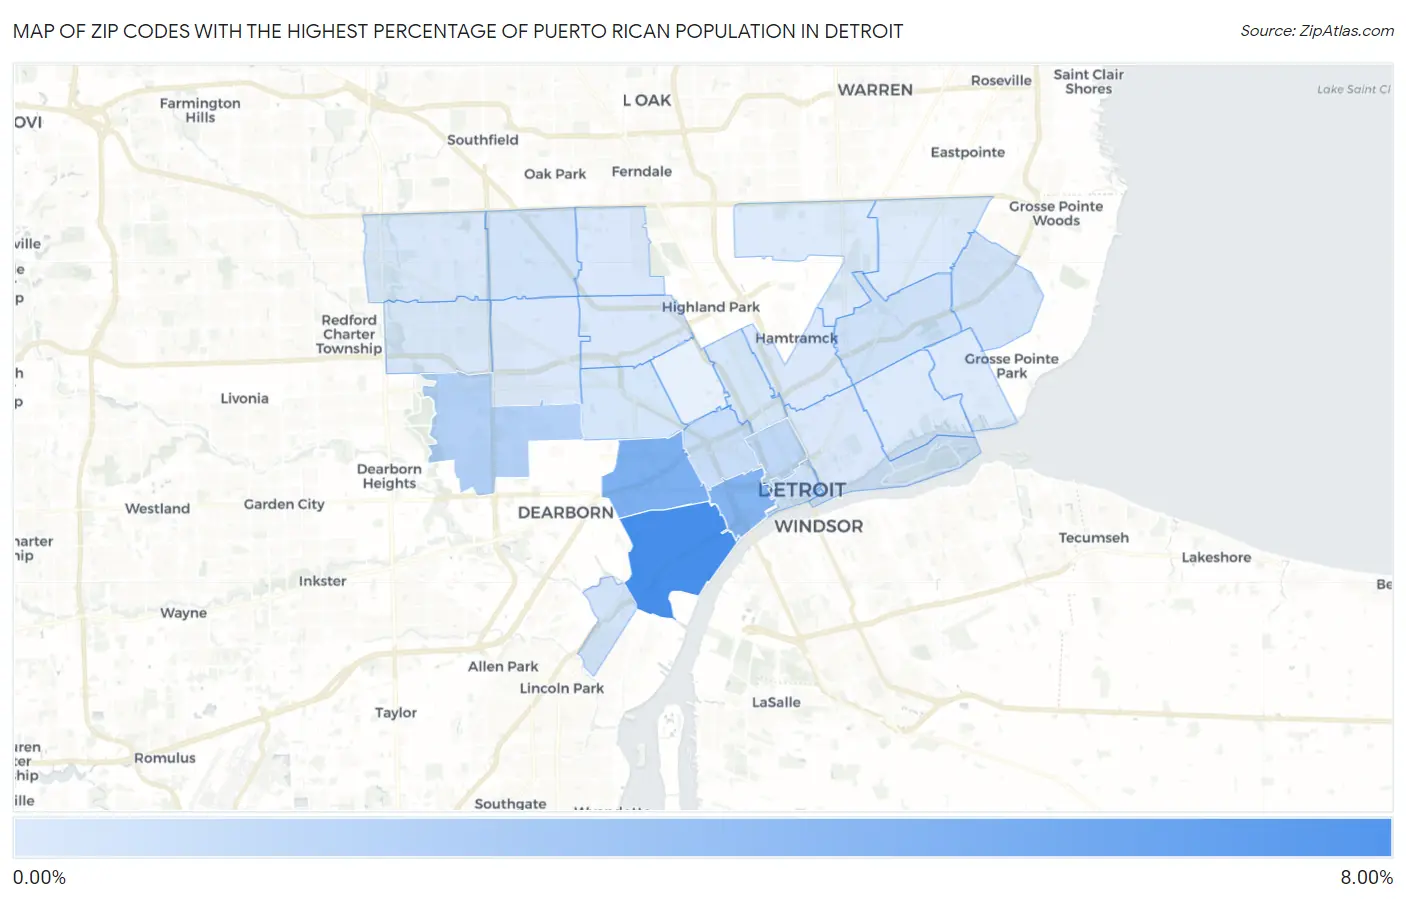Screen dimensions: 1406x899
Task: Click the DETROIT city label
Action: click(802, 490)
